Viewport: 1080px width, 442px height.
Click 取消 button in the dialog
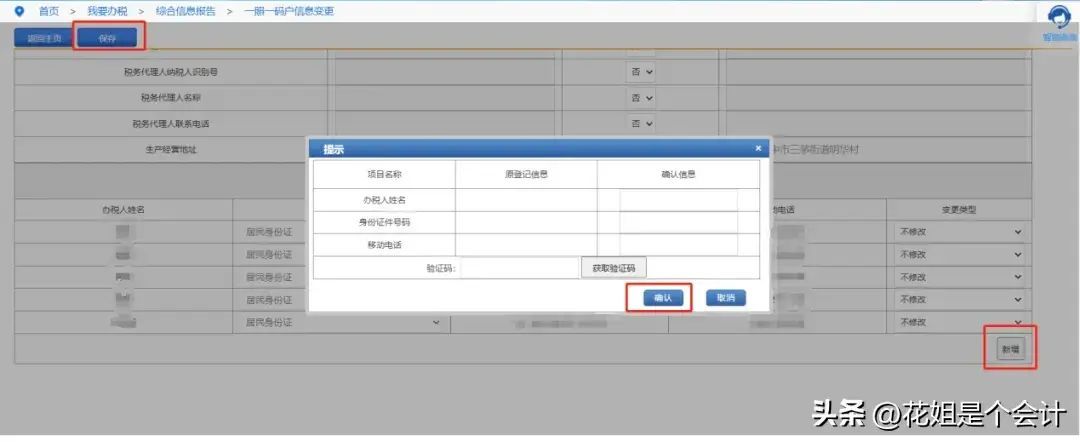pos(726,298)
